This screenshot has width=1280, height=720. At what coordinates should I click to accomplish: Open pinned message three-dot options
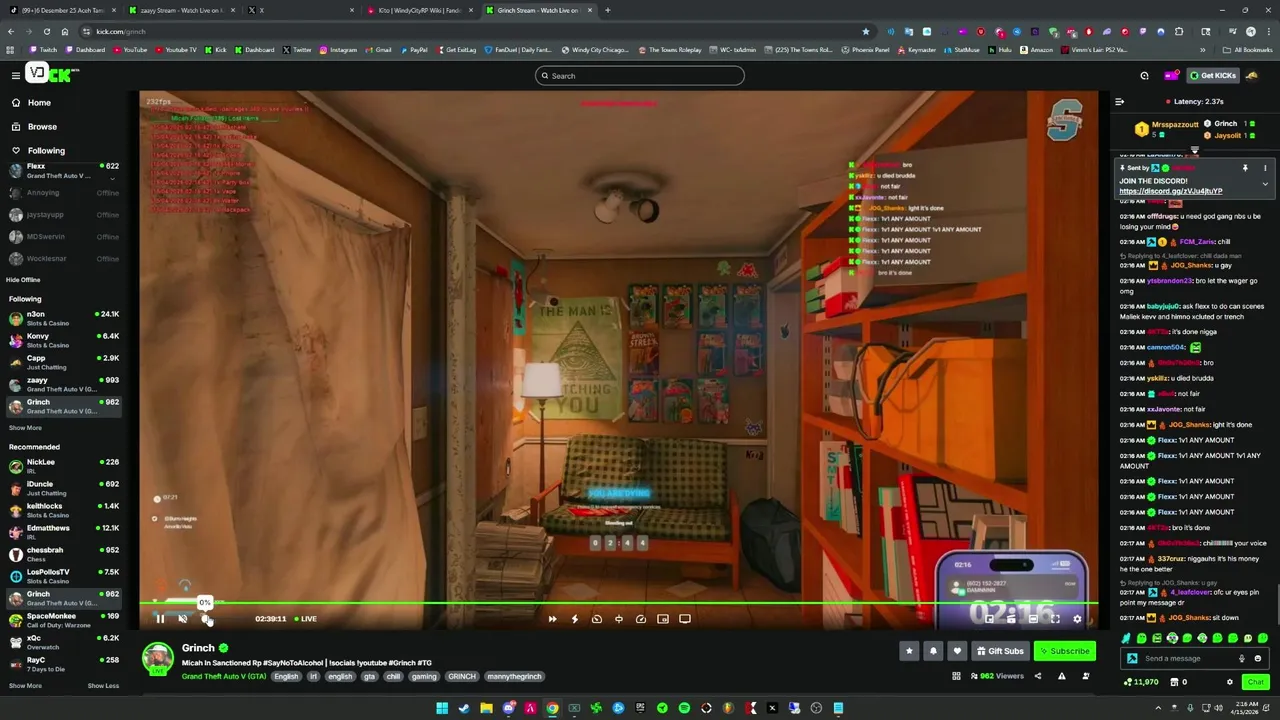pos(1265,168)
